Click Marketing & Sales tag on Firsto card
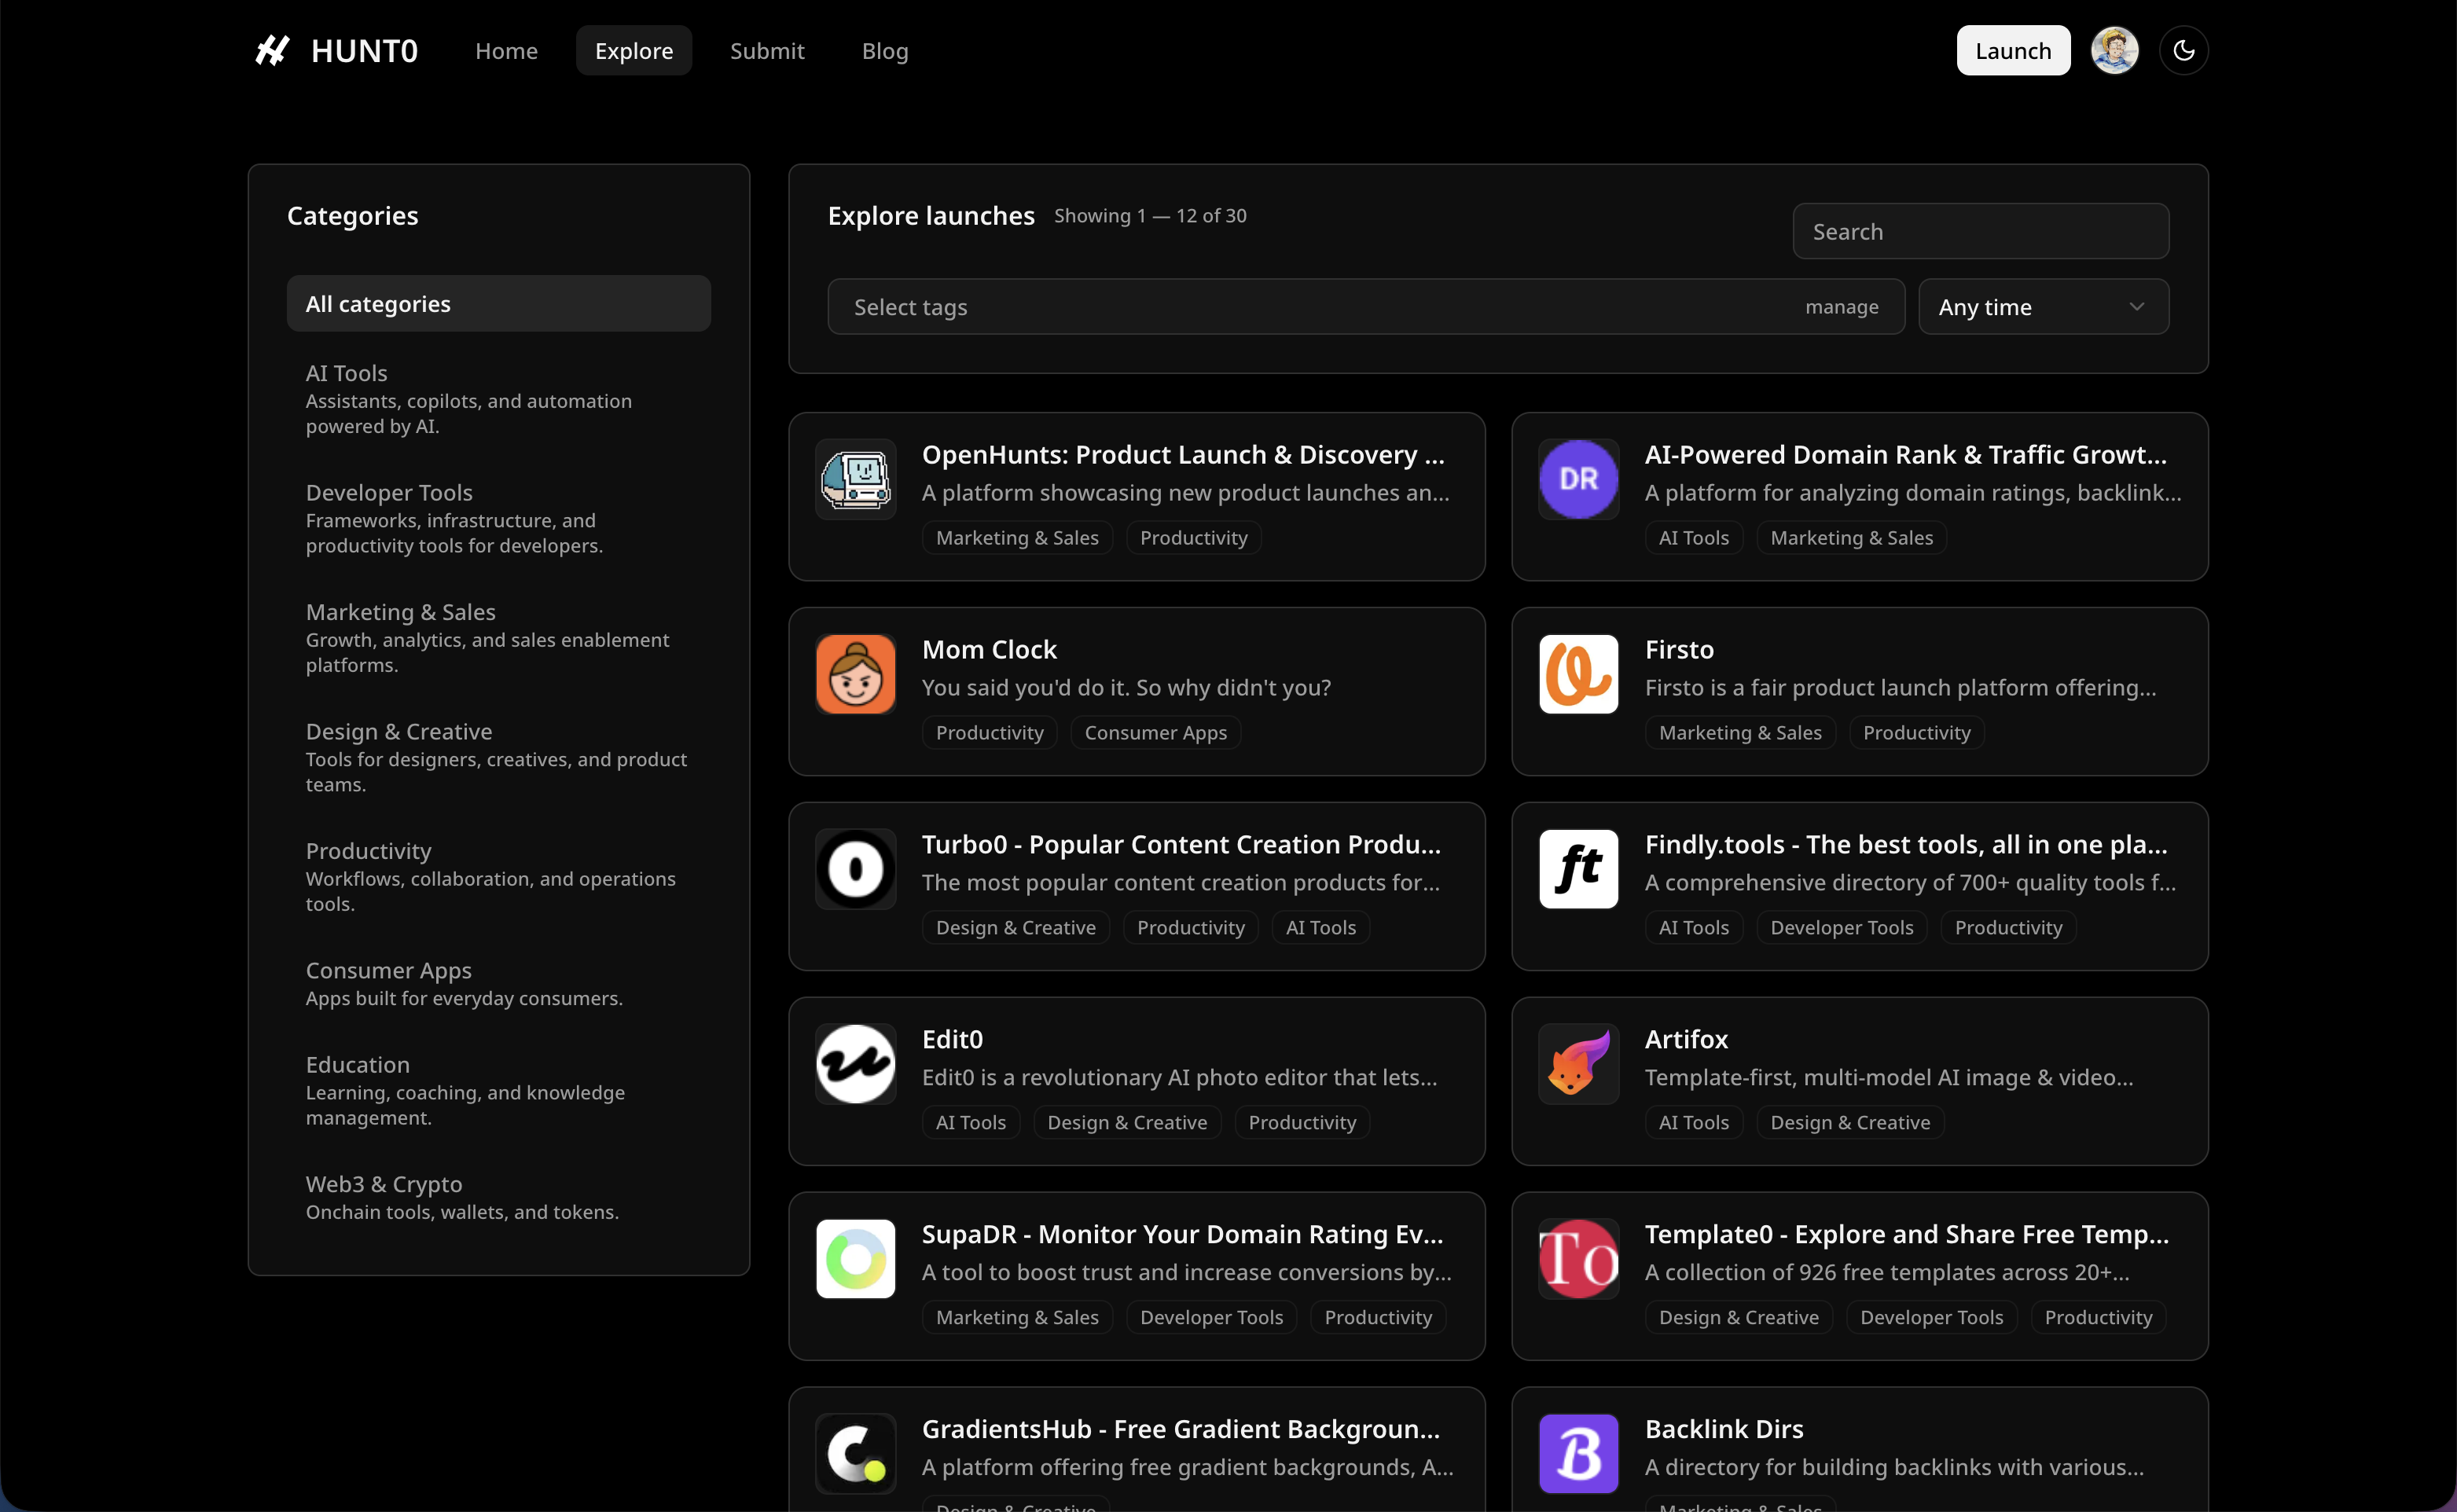Viewport: 2457px width, 1512px height. (1740, 732)
